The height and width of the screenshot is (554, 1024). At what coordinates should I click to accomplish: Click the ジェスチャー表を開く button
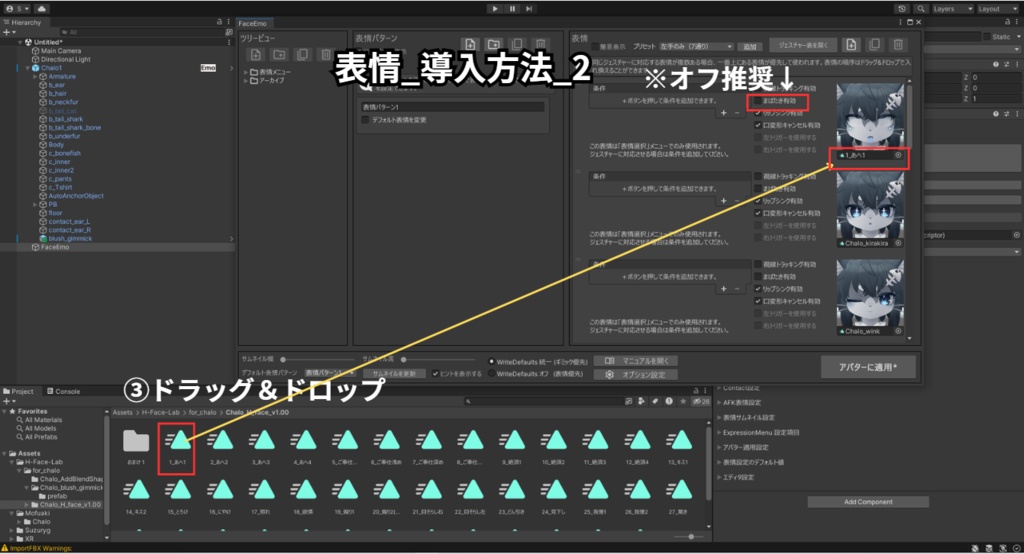[x=803, y=45]
